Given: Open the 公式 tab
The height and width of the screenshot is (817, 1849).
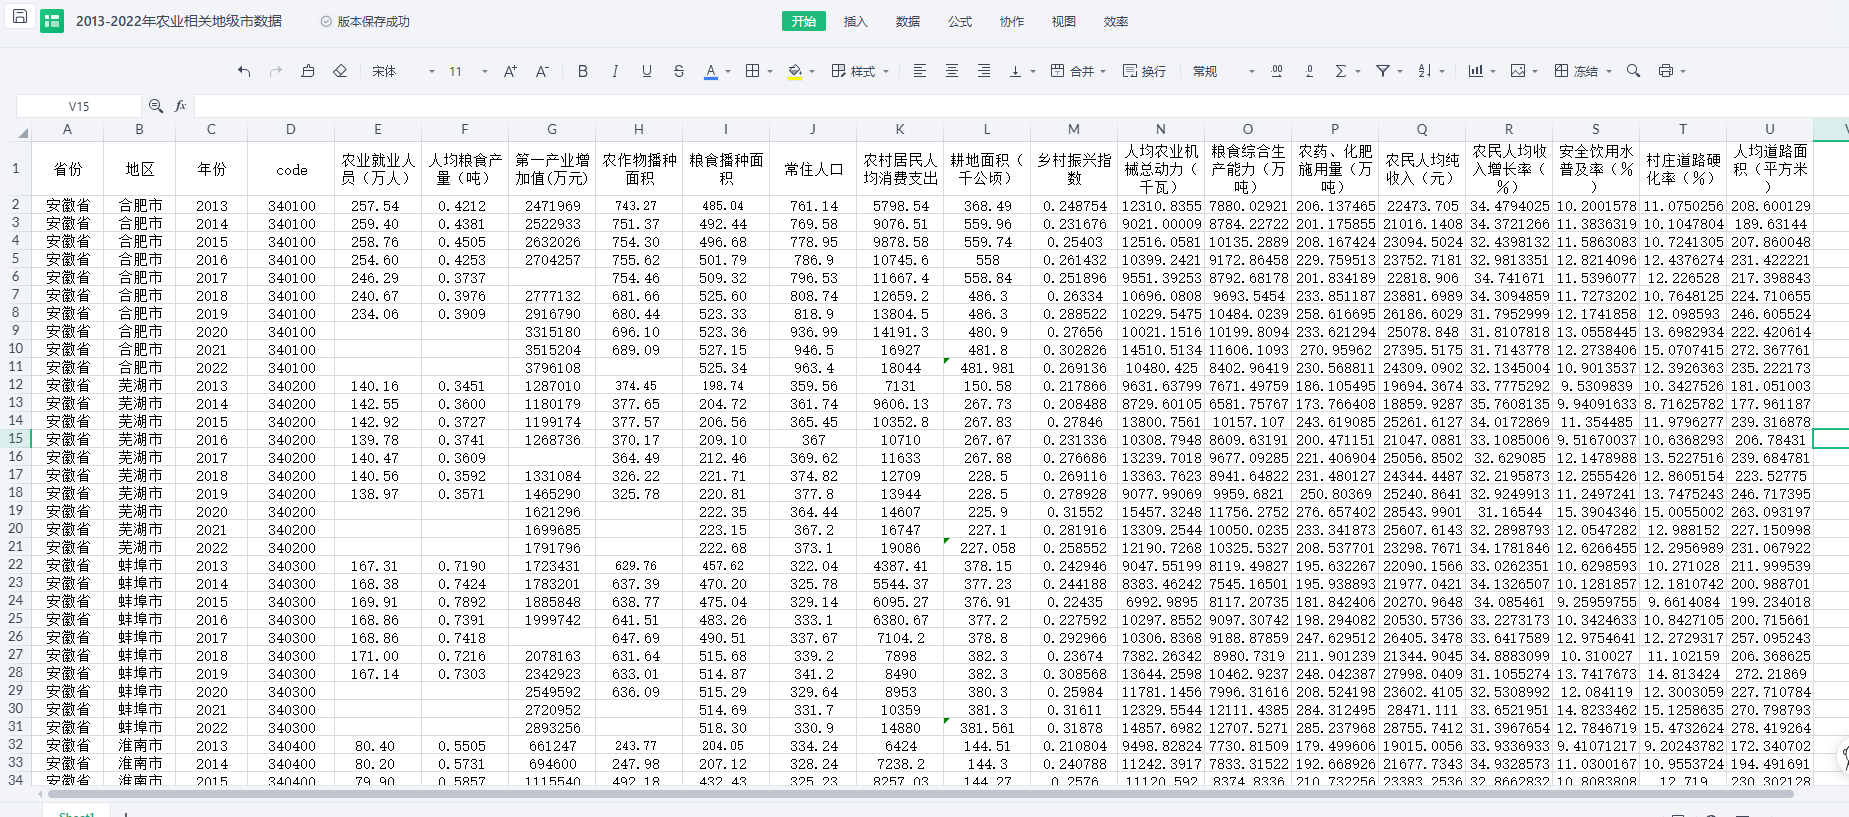Looking at the screenshot, I should coord(959,21).
